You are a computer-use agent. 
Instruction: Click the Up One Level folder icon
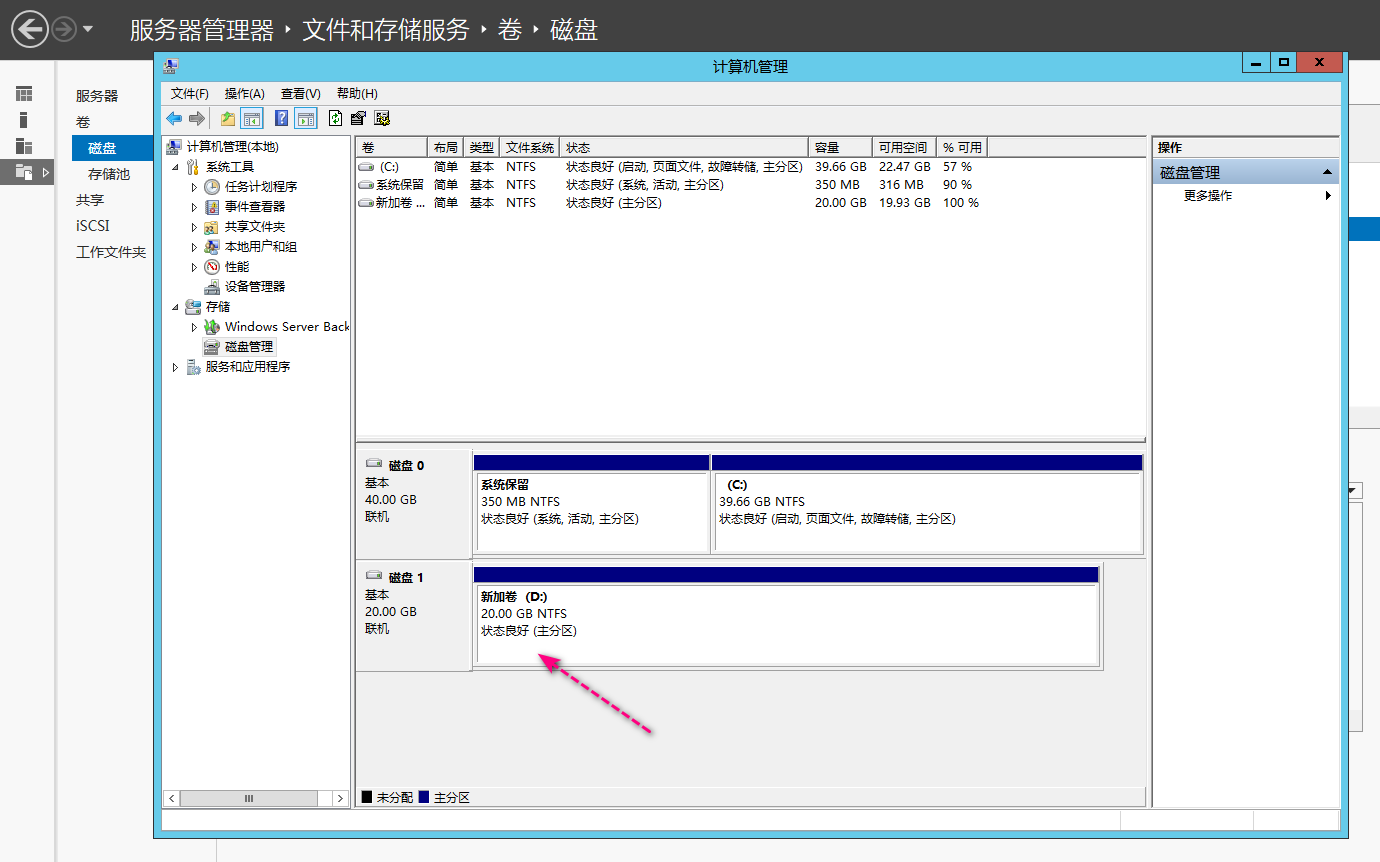pos(228,119)
